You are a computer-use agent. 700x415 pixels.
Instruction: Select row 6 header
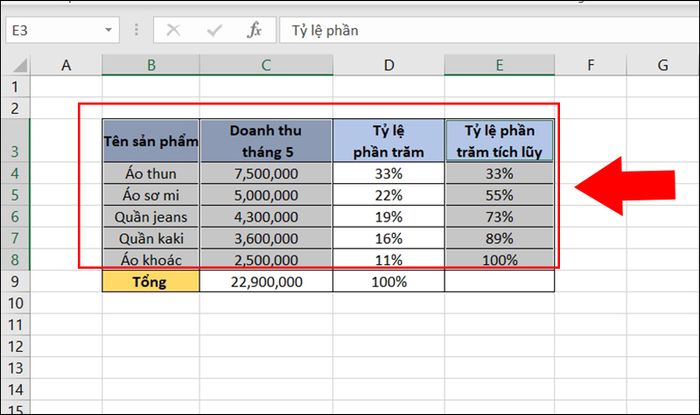[15, 216]
